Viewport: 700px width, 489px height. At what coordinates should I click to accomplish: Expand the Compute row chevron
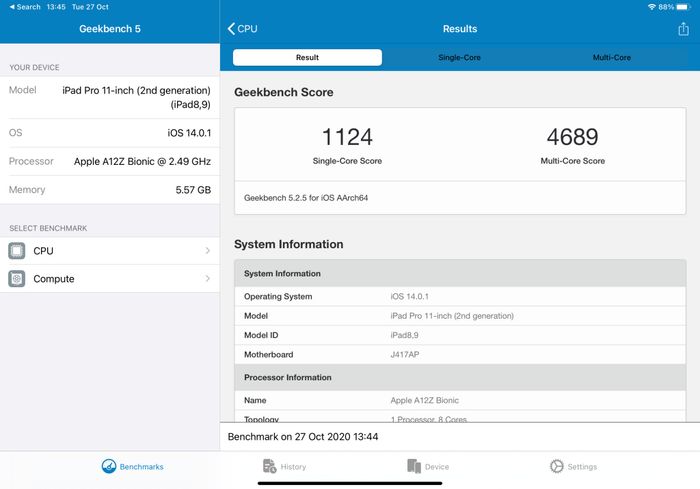tap(208, 279)
